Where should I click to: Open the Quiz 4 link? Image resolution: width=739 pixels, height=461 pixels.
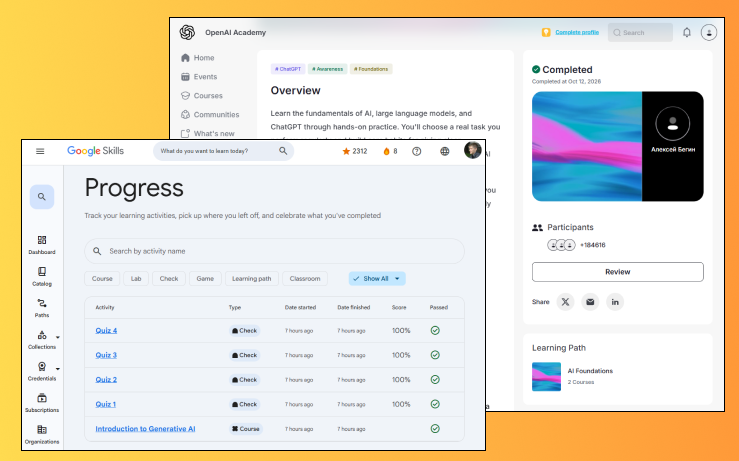106,330
